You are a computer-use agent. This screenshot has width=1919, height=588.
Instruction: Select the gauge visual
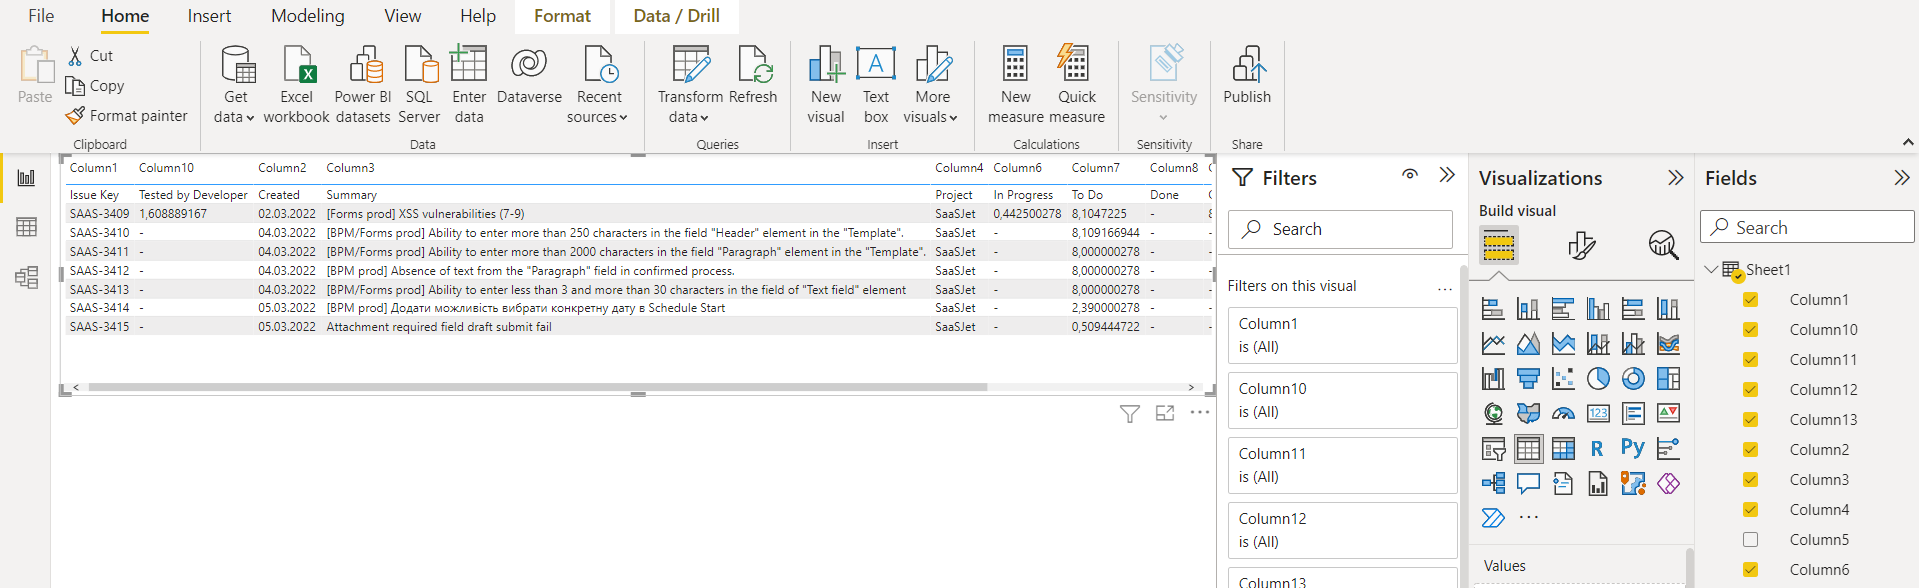1563,414
